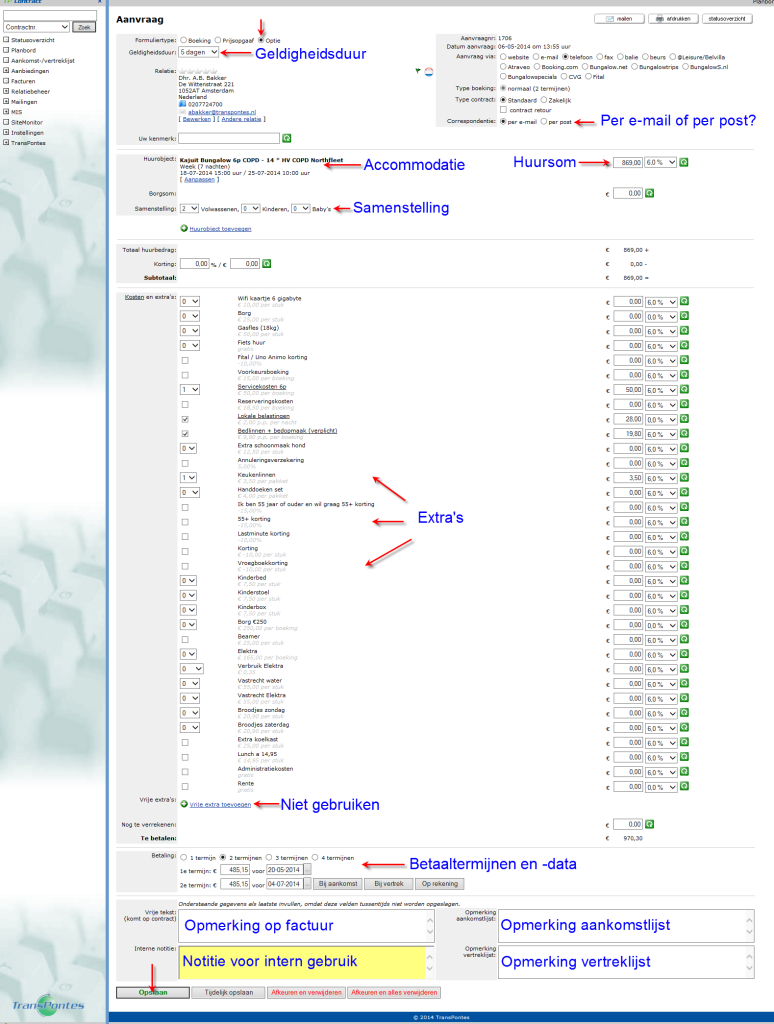Check the 'contract retour' checkbox

pos(503,109)
